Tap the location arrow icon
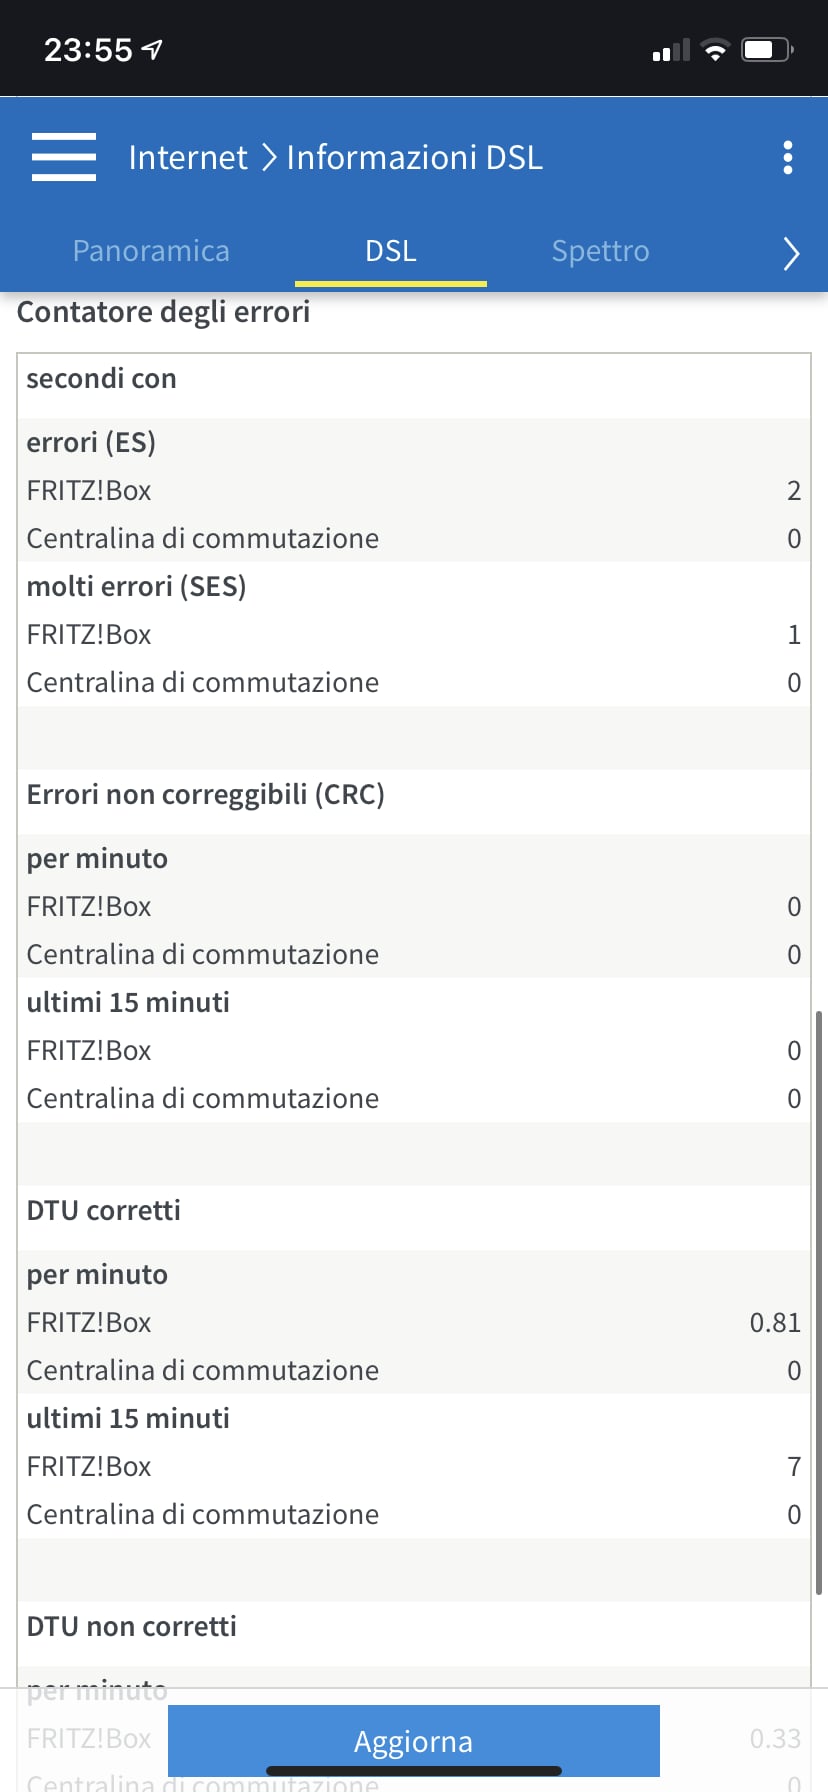This screenshot has height=1792, width=828. (x=152, y=49)
